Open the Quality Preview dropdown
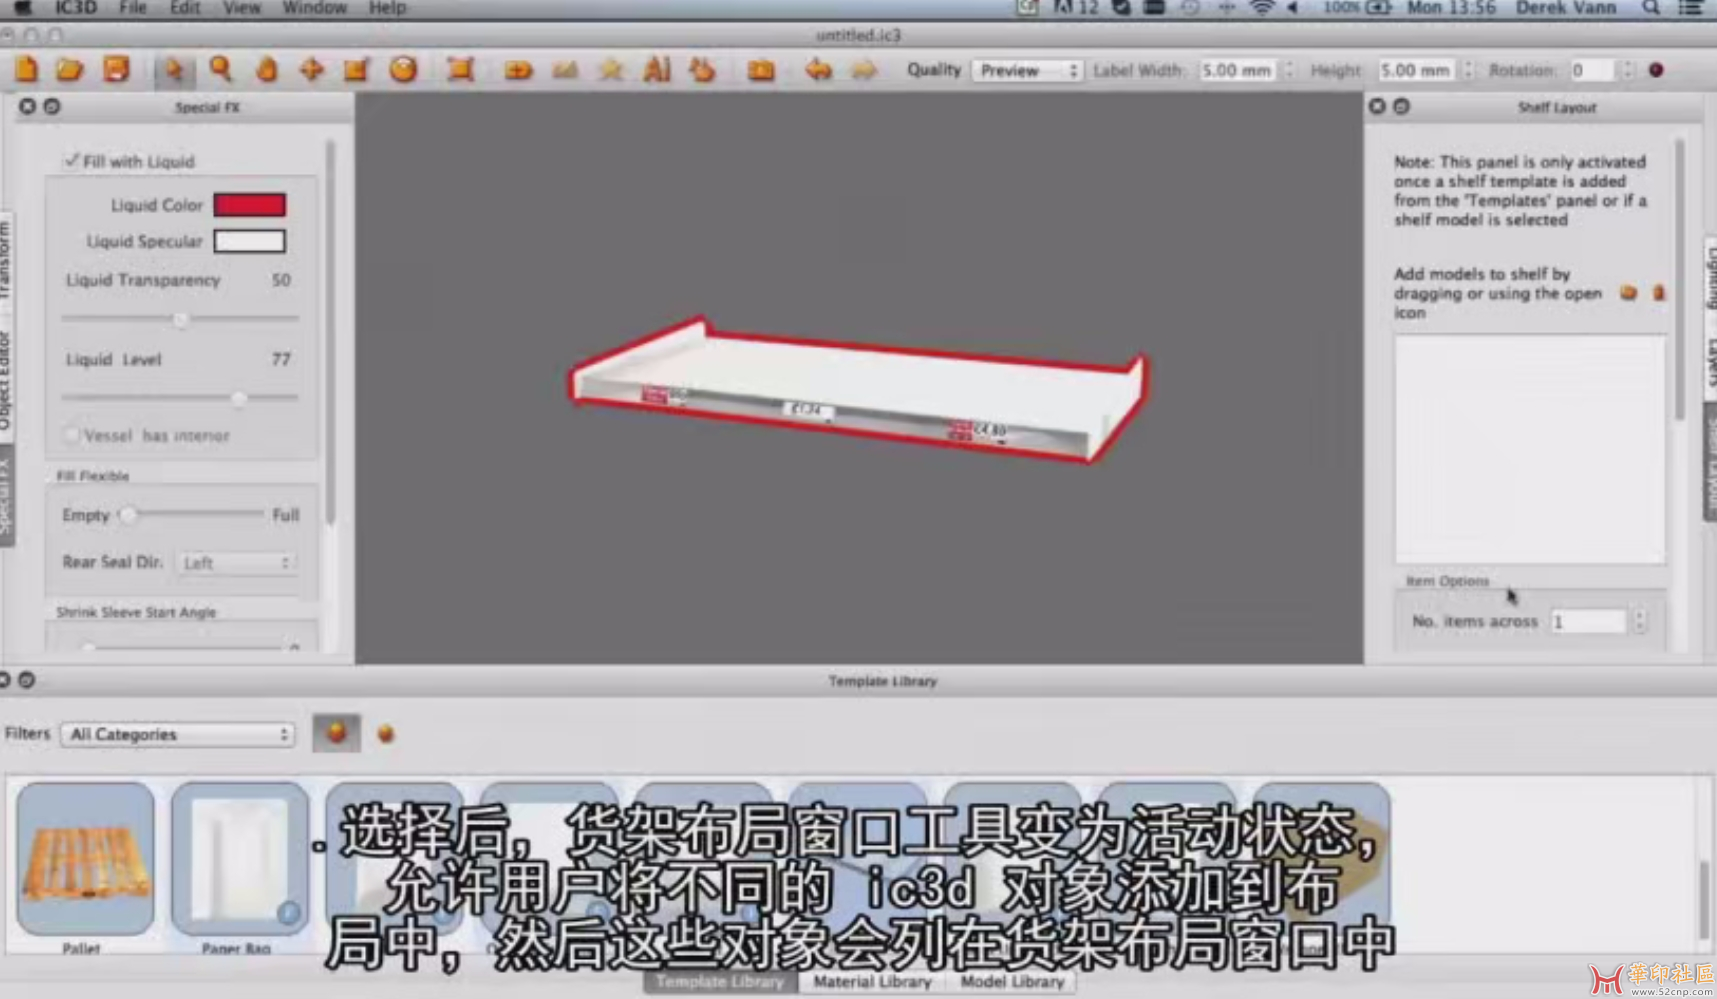This screenshot has width=1717, height=999. click(1027, 70)
